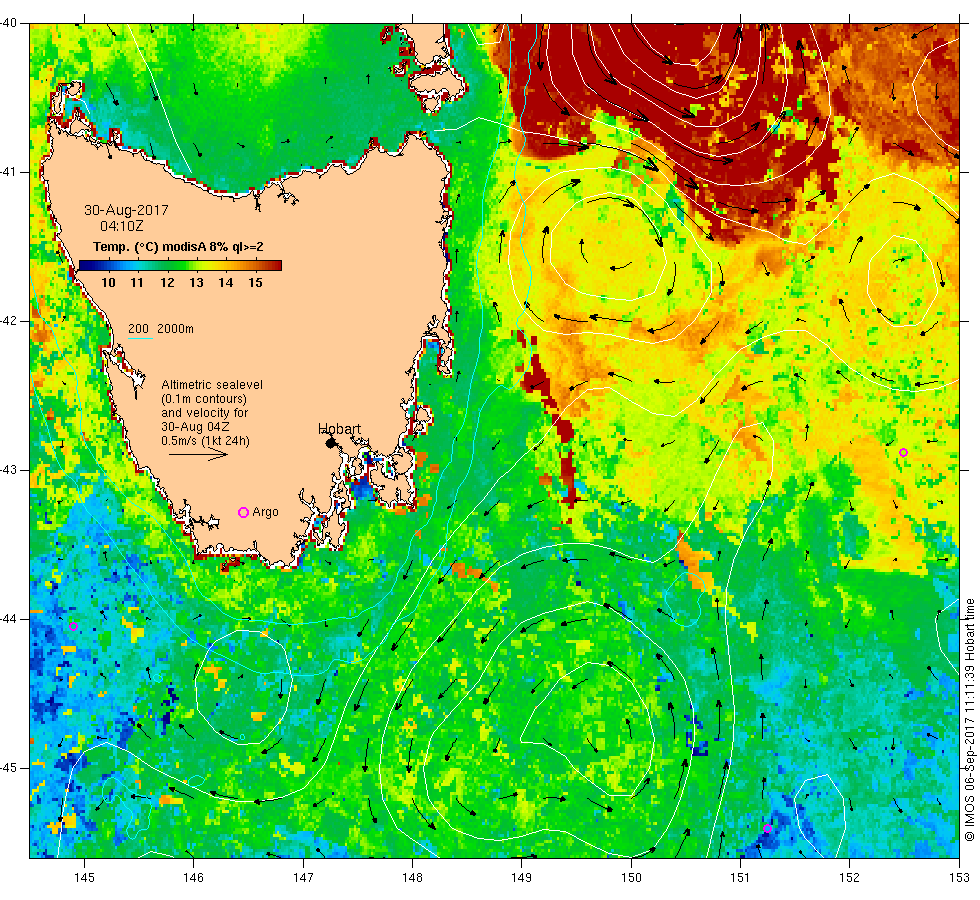Image resolution: width=980 pixels, height=900 pixels.
Task: Click the 'Hobart' city label
Action: [339, 429]
